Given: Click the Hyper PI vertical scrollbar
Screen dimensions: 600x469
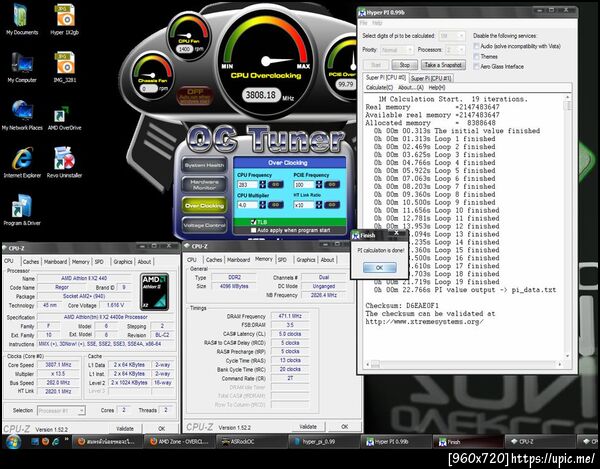Looking at the screenshot, I should point(568,226).
